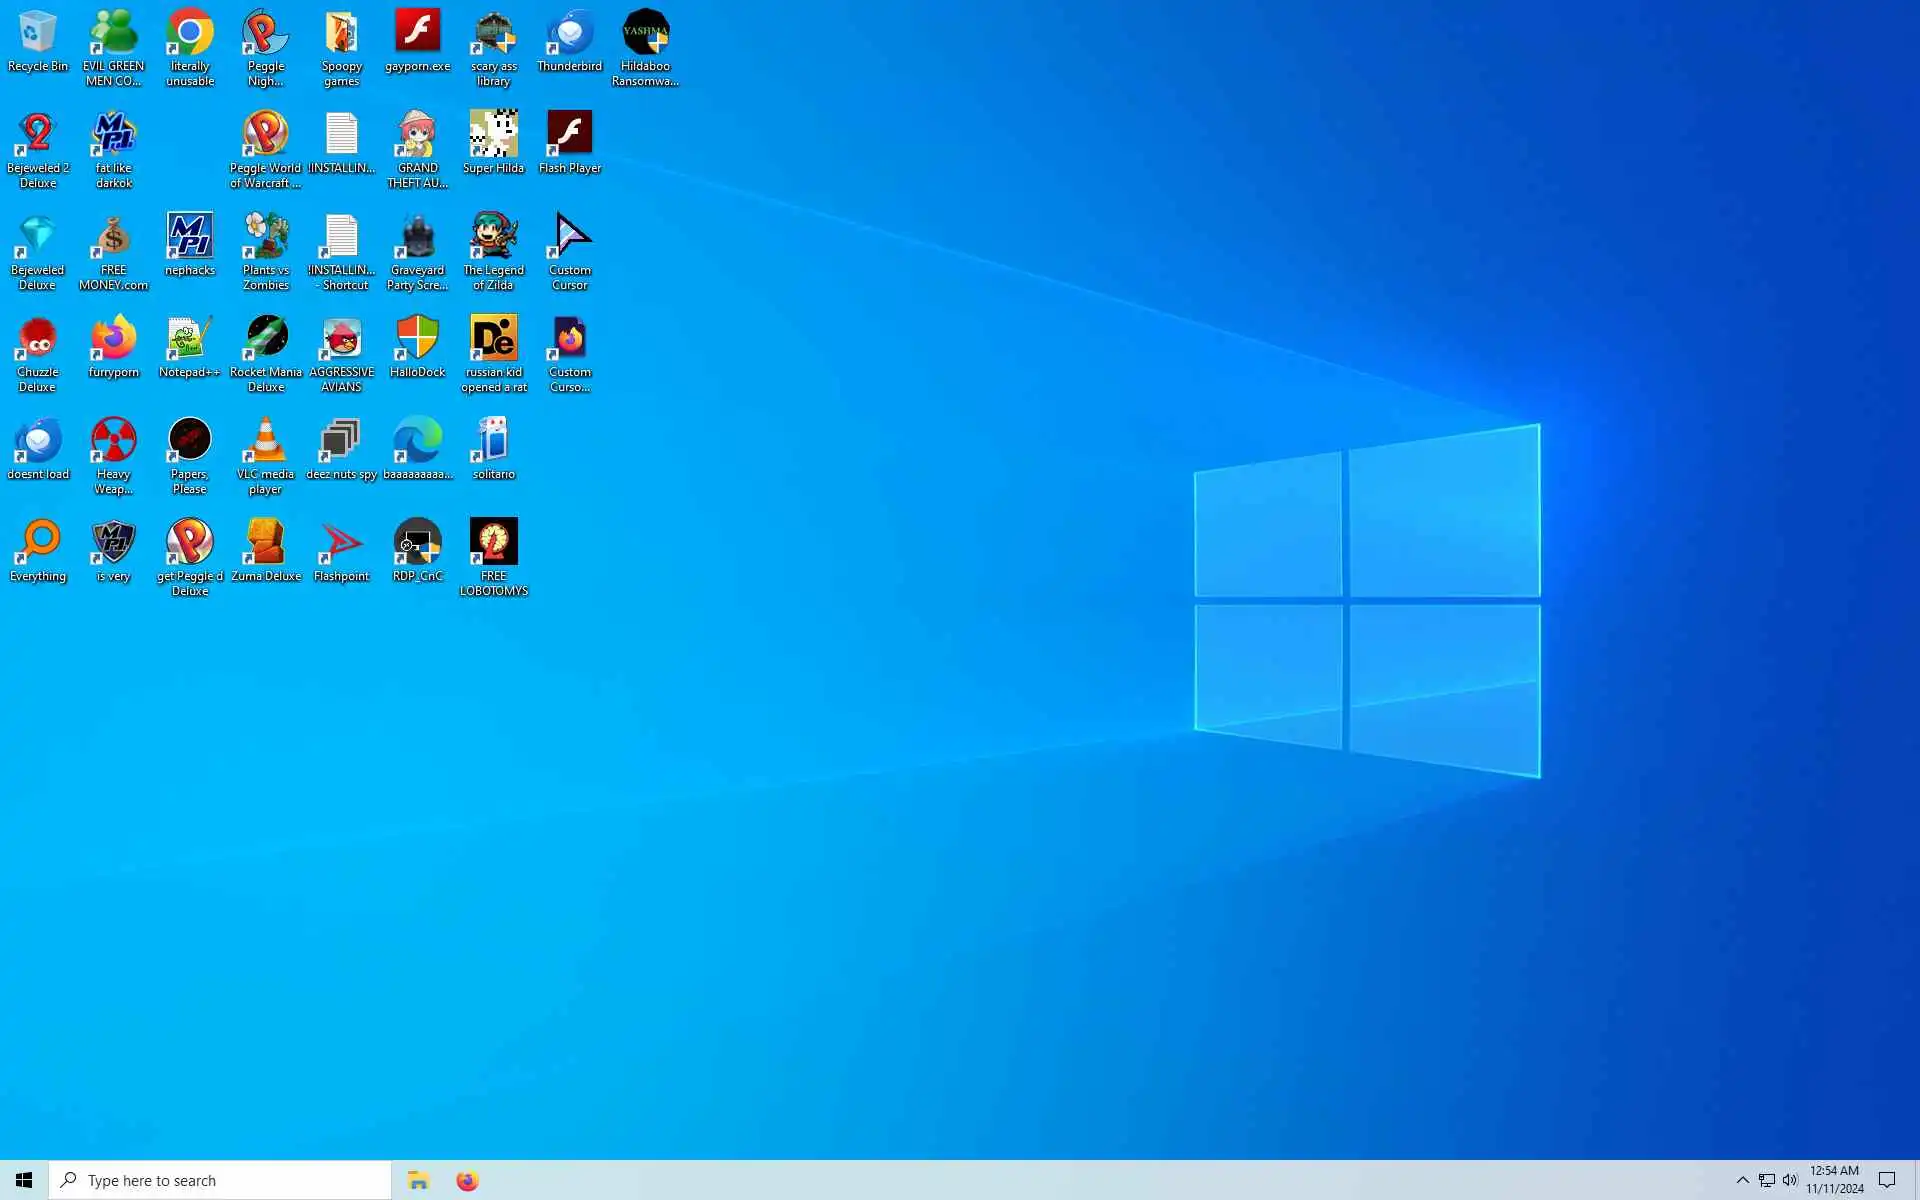Expand the hidden system tray icons
The width and height of the screenshot is (1920, 1200).
pos(1742,1180)
